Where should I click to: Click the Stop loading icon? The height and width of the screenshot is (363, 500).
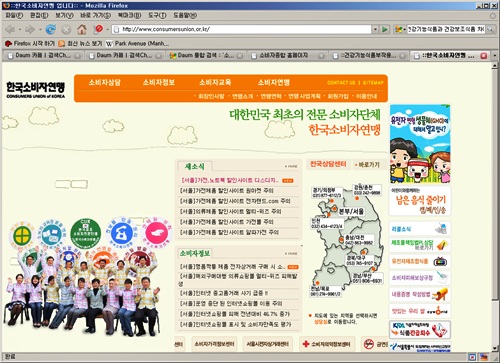[66, 30]
